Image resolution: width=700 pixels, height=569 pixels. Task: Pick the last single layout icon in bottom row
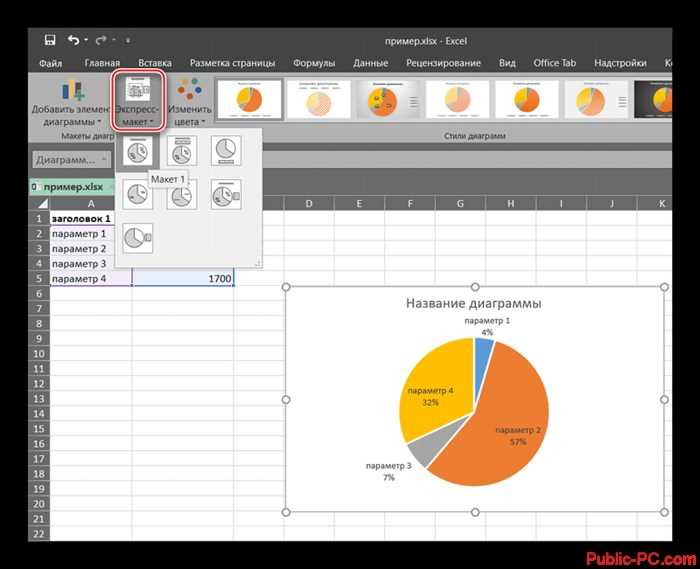click(x=138, y=238)
